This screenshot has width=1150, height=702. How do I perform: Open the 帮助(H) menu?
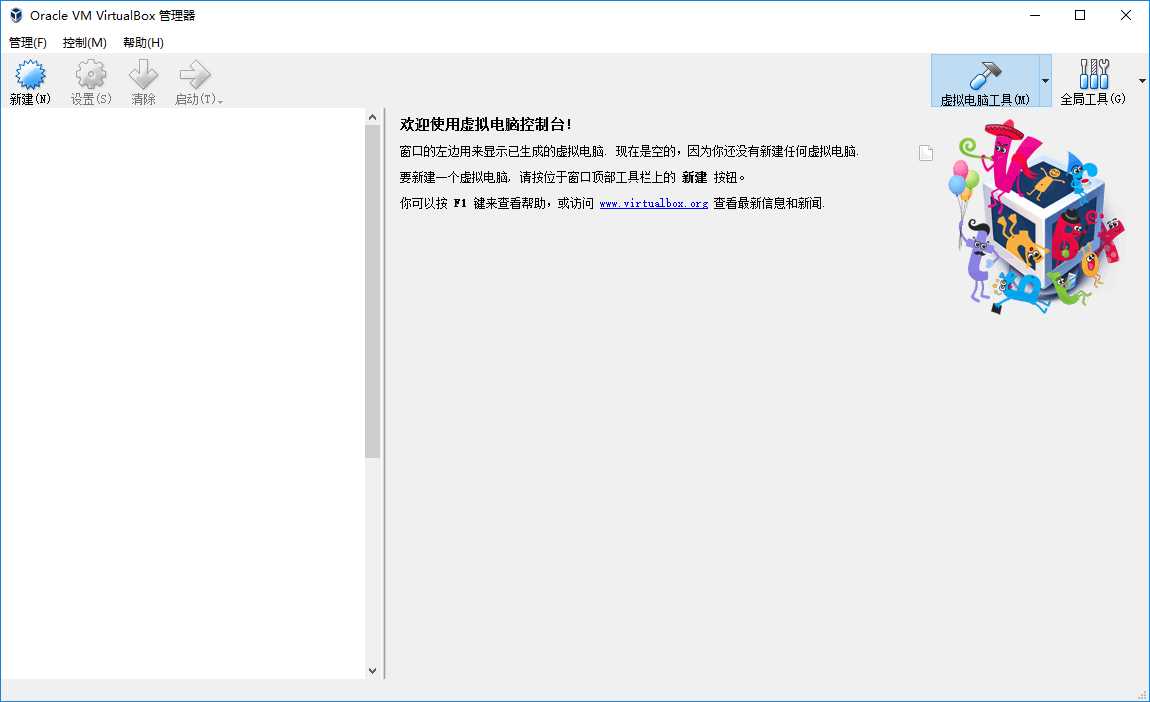(x=143, y=43)
